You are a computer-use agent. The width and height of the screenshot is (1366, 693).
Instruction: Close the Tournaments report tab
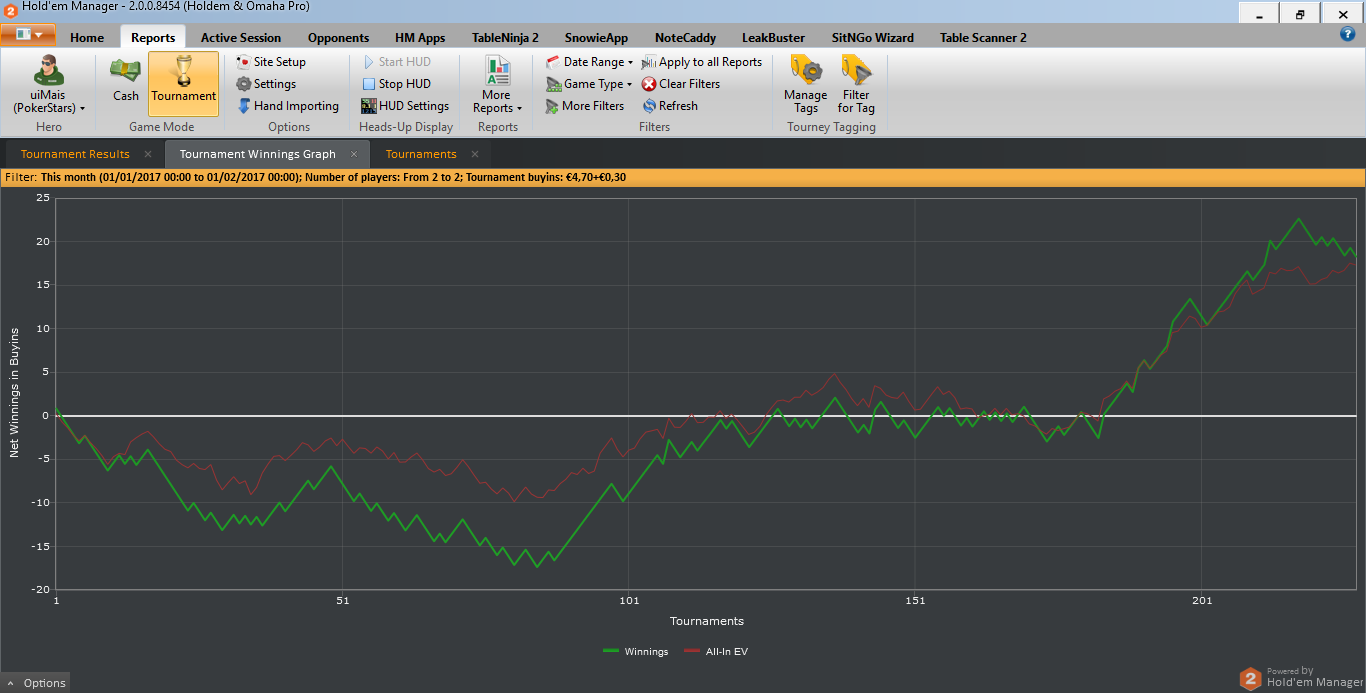[x=475, y=154]
